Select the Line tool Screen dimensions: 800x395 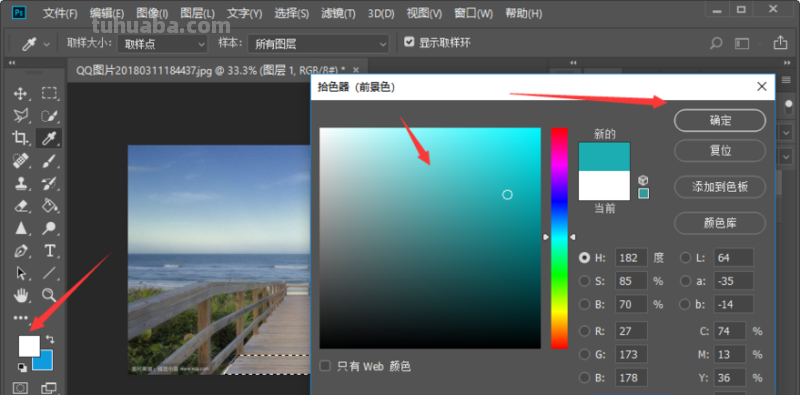tap(49, 273)
